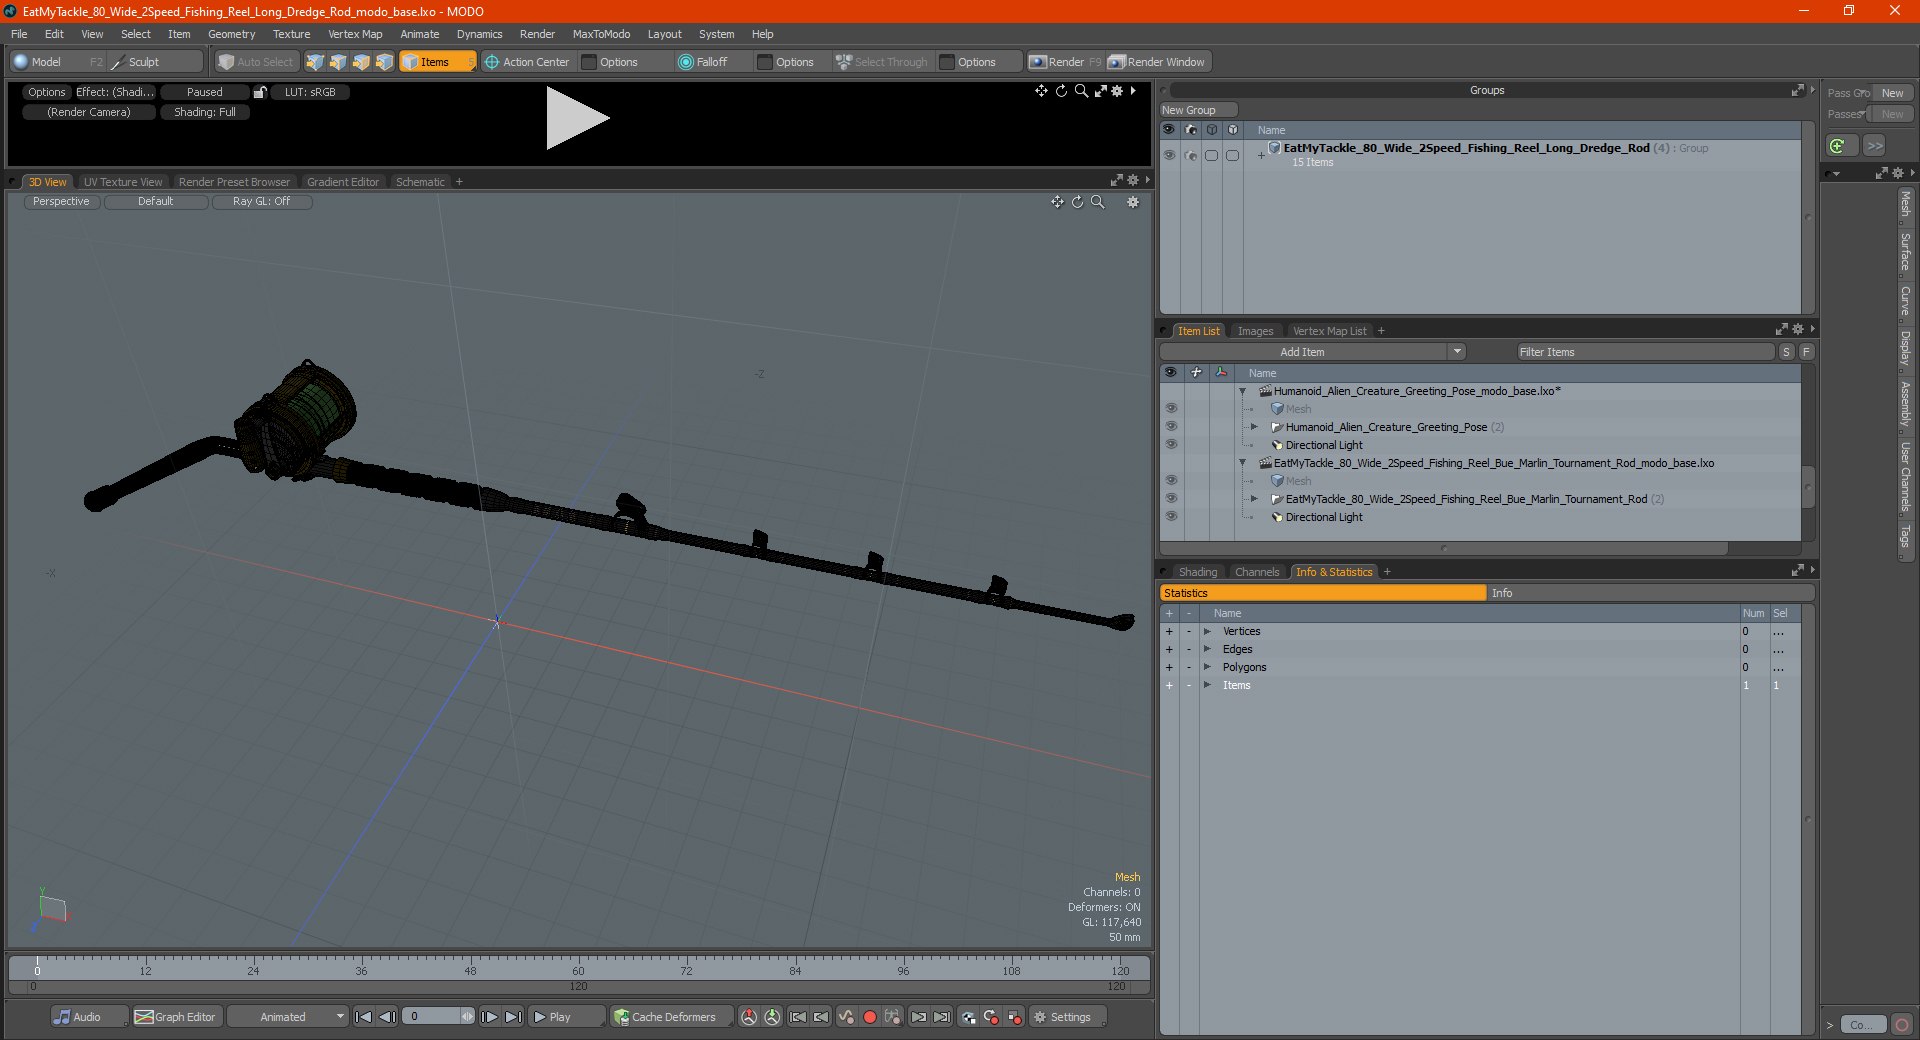The width and height of the screenshot is (1920, 1040).
Task: Open the 3D viewport settings gear
Action: tap(1133, 202)
